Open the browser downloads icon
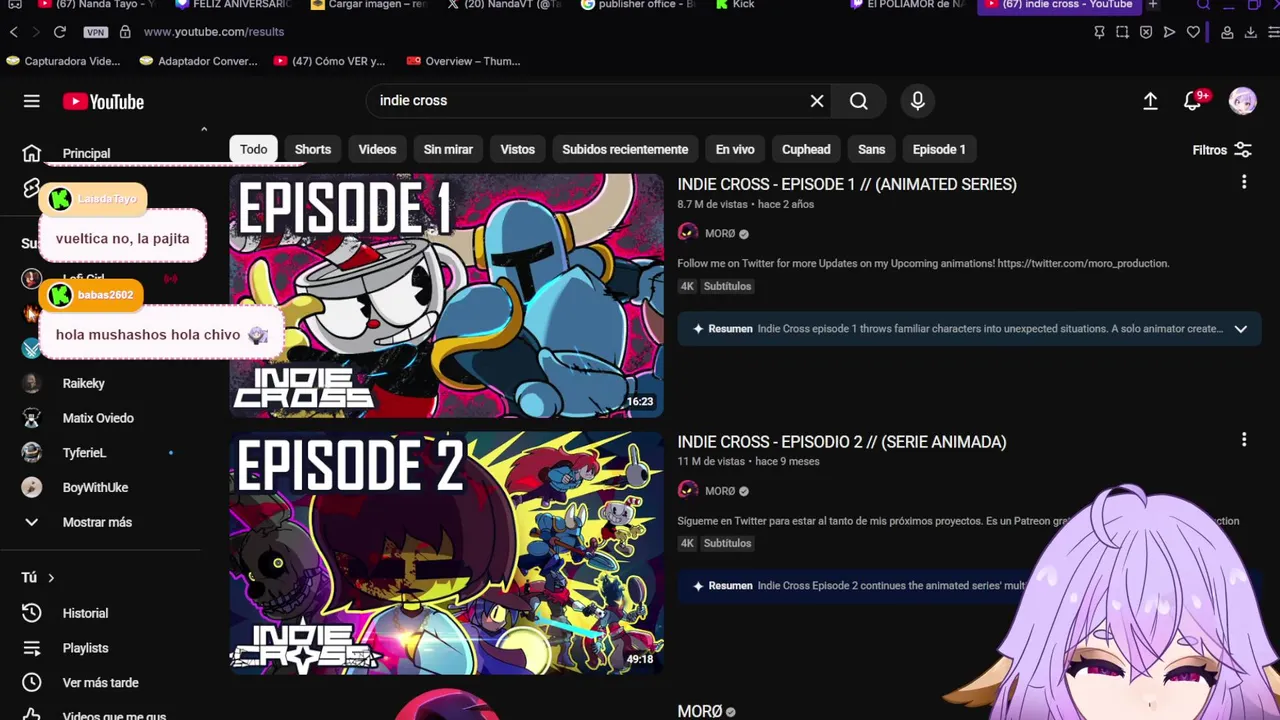1280x720 pixels. (1250, 32)
